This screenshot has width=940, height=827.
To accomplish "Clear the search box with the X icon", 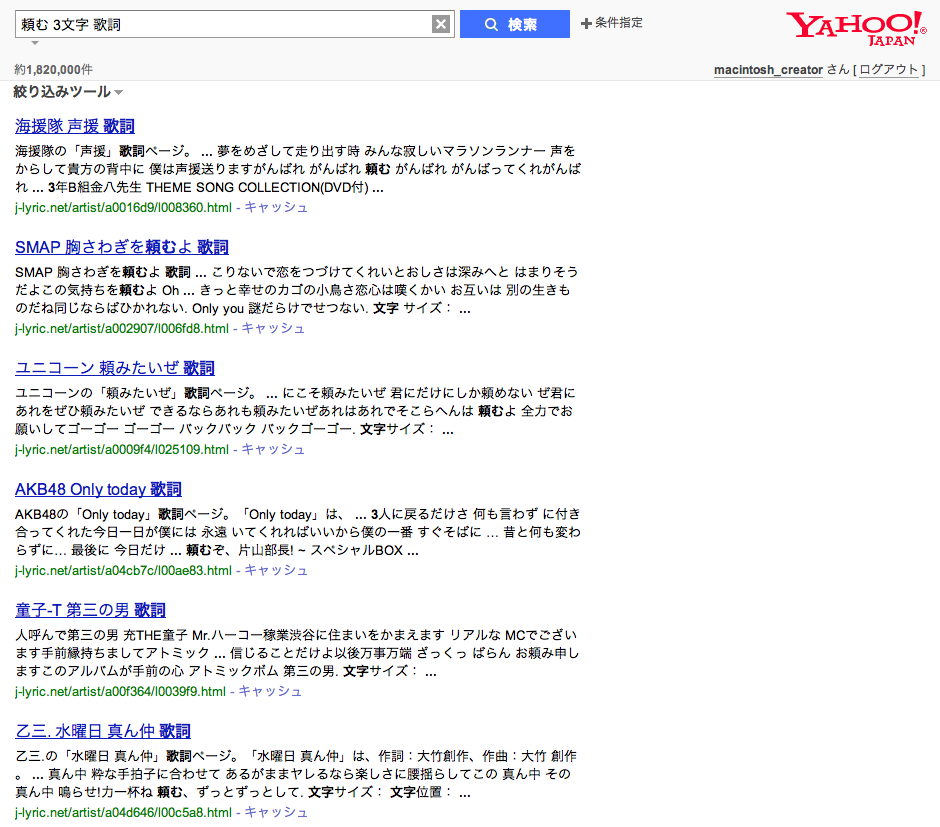I will click(441, 24).
